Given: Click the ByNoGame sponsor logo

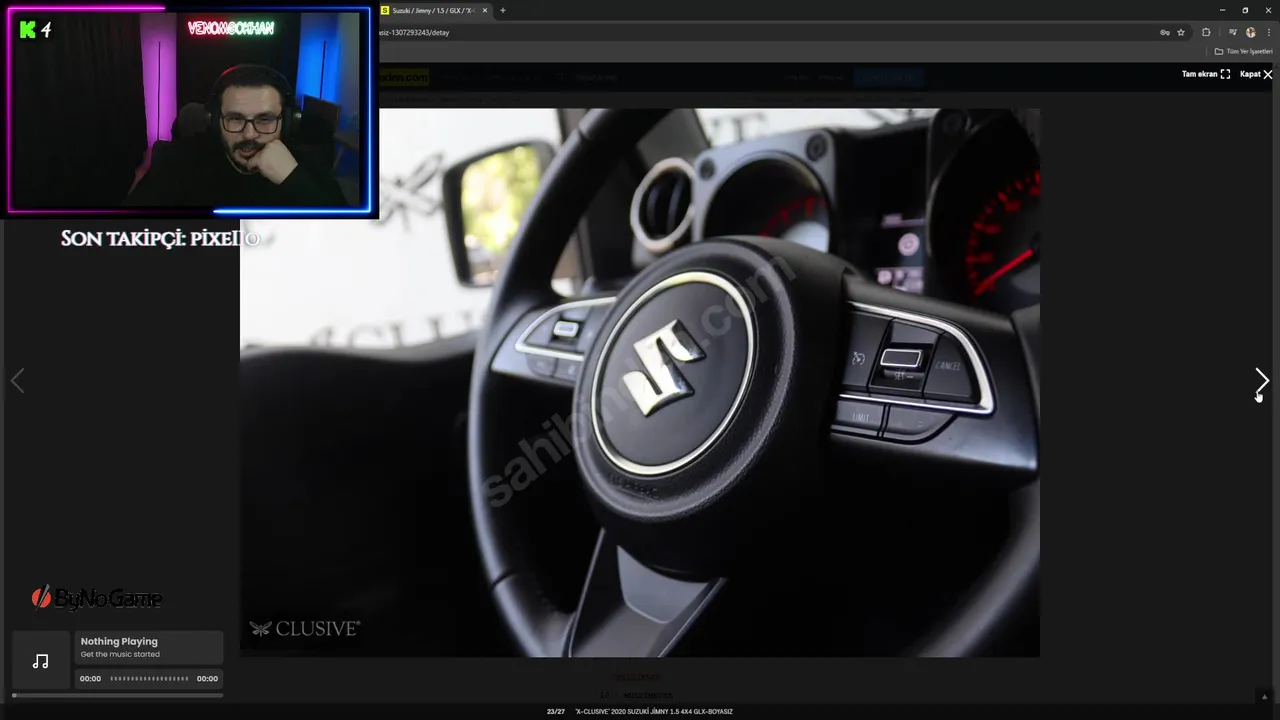Looking at the screenshot, I should click(97, 598).
